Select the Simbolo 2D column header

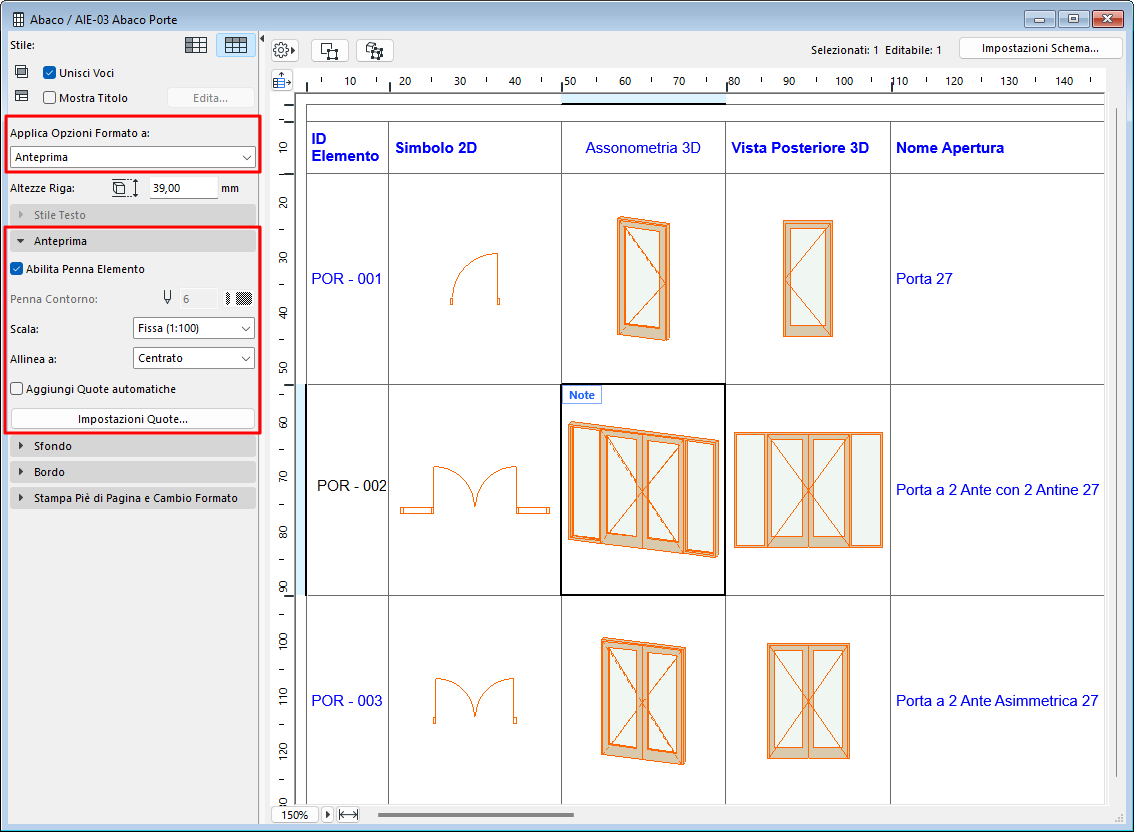pyautogui.click(x=436, y=148)
